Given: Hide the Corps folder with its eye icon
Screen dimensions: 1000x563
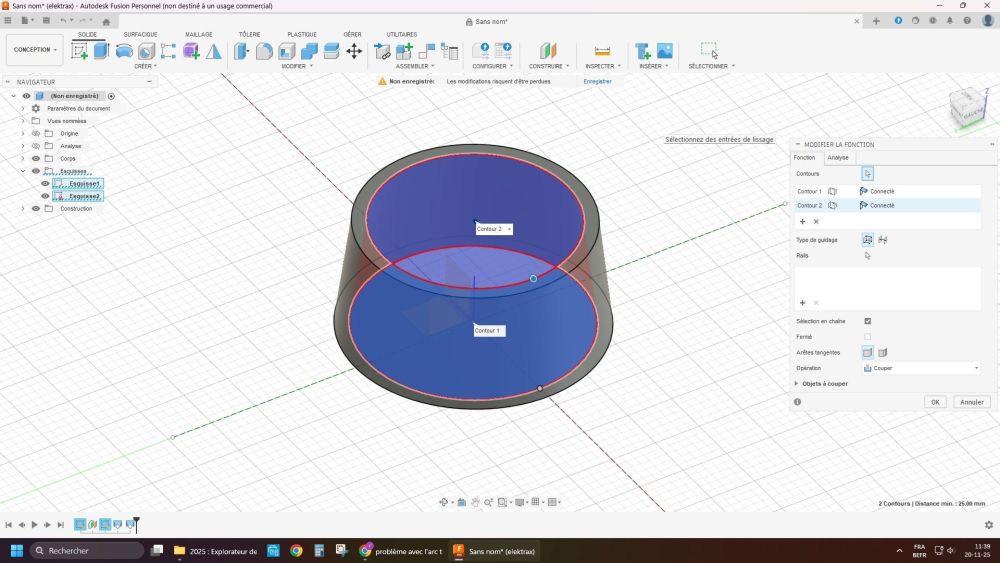Looking at the screenshot, I should tap(35, 158).
